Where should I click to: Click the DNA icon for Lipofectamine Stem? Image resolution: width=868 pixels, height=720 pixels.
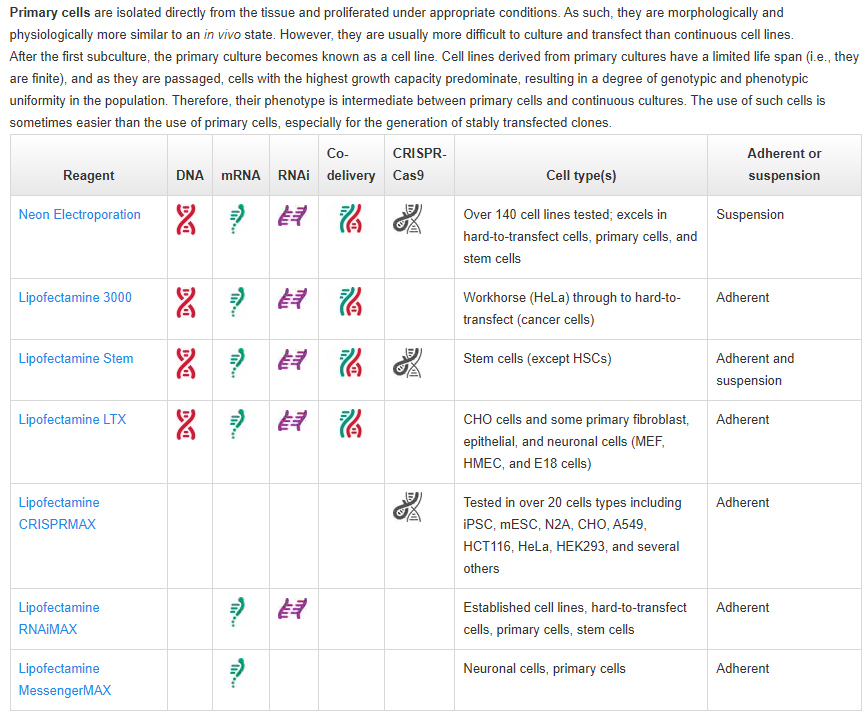tap(186, 363)
